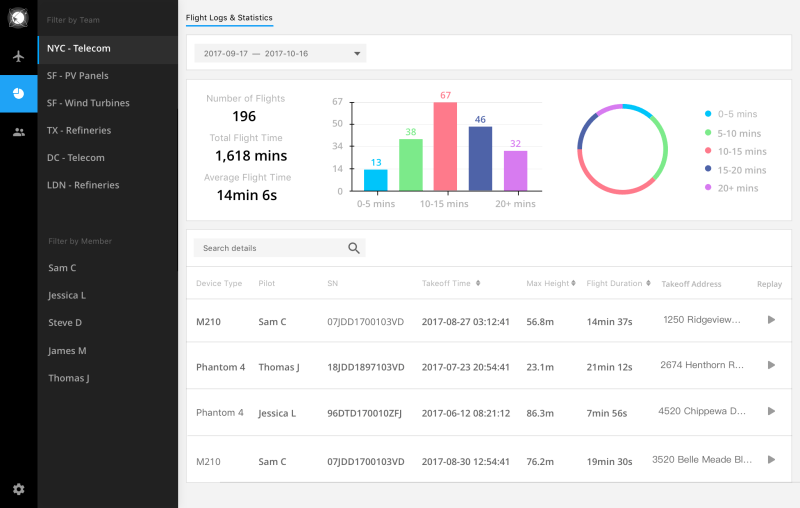Switch to Flight Logs & Statistics tab
The height and width of the screenshot is (508, 800).
pyautogui.click(x=229, y=18)
